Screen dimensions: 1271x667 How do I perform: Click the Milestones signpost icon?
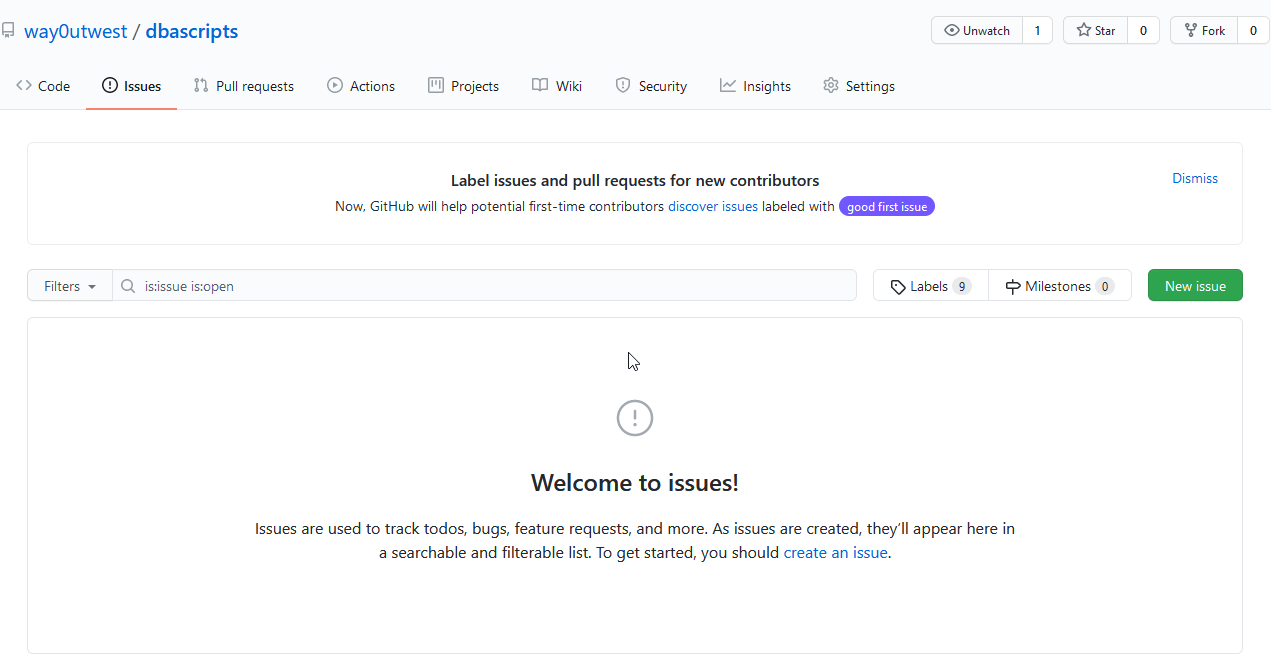1013,286
